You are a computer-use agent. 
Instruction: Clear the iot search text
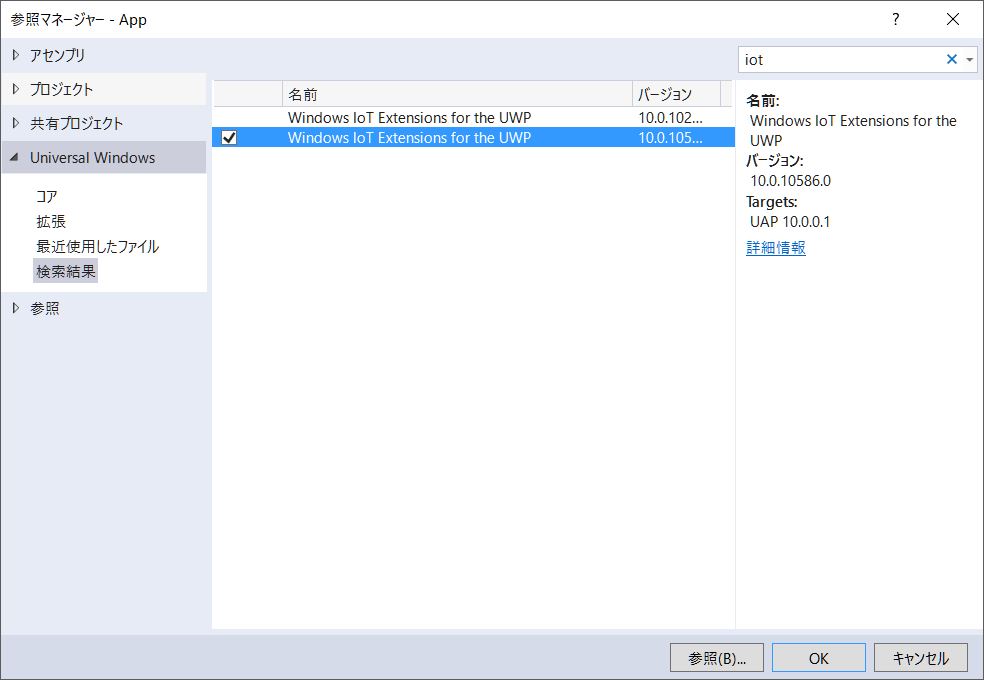[951, 59]
